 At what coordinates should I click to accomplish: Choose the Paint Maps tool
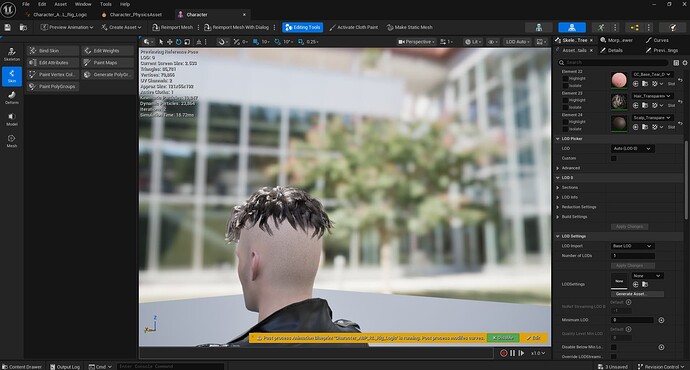(108, 62)
